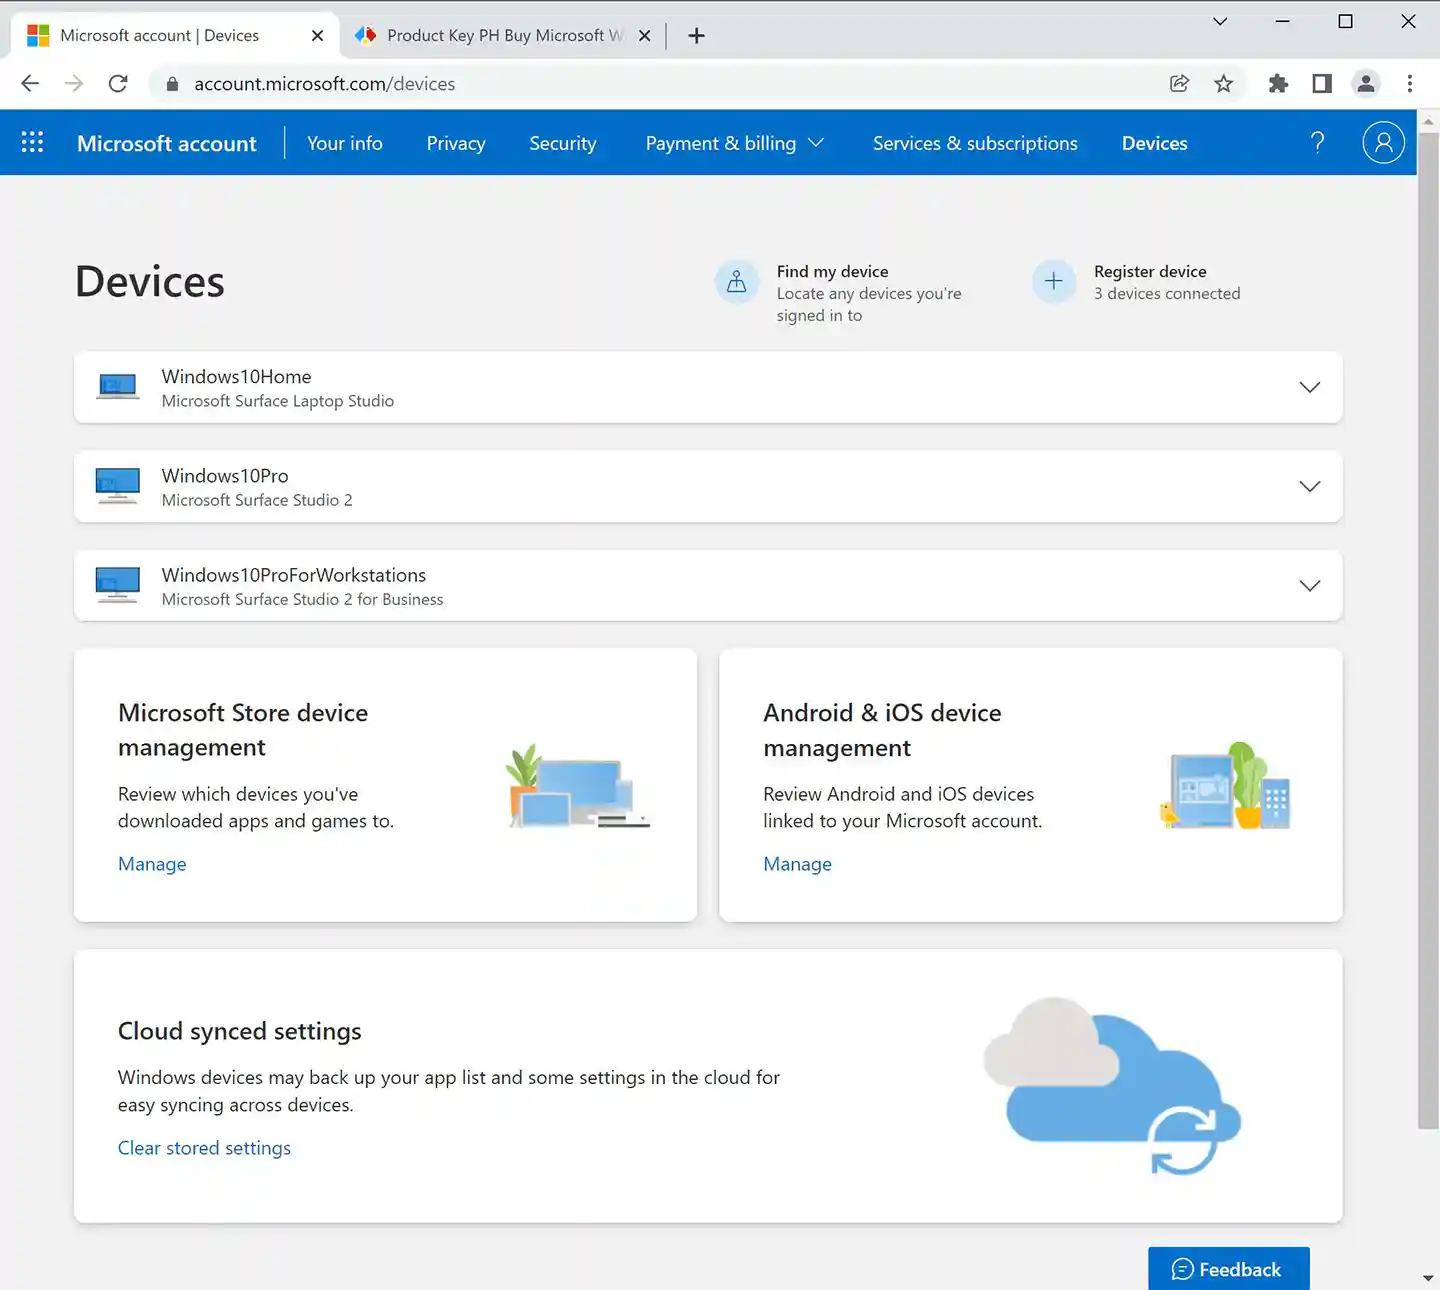Click the scrollbar down arrow
This screenshot has width=1440, height=1290.
[x=1428, y=1278]
